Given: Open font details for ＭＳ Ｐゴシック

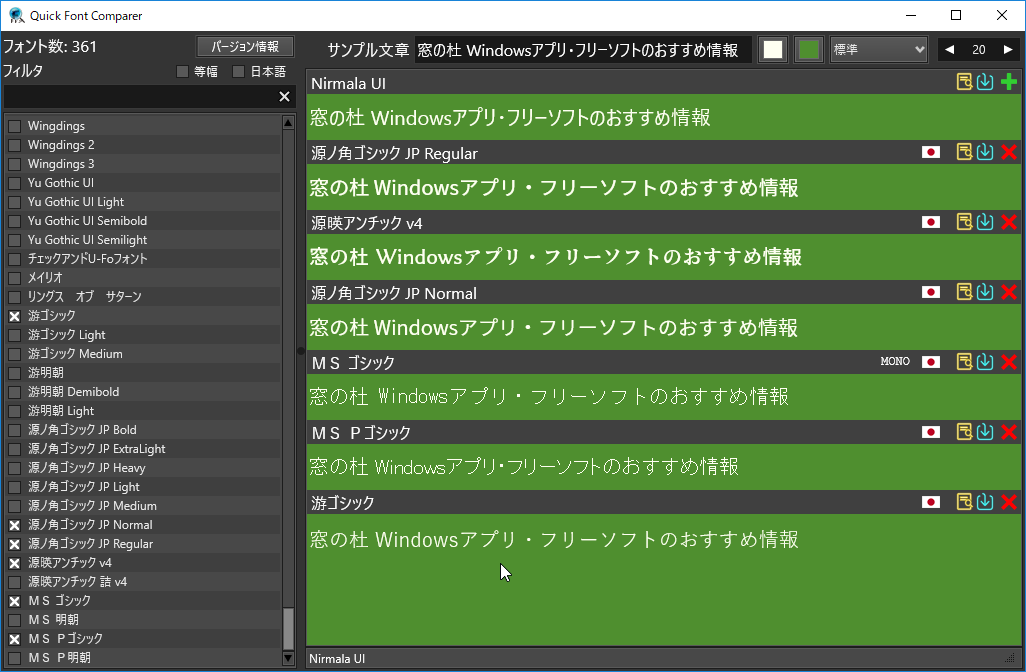Looking at the screenshot, I should point(963,432).
